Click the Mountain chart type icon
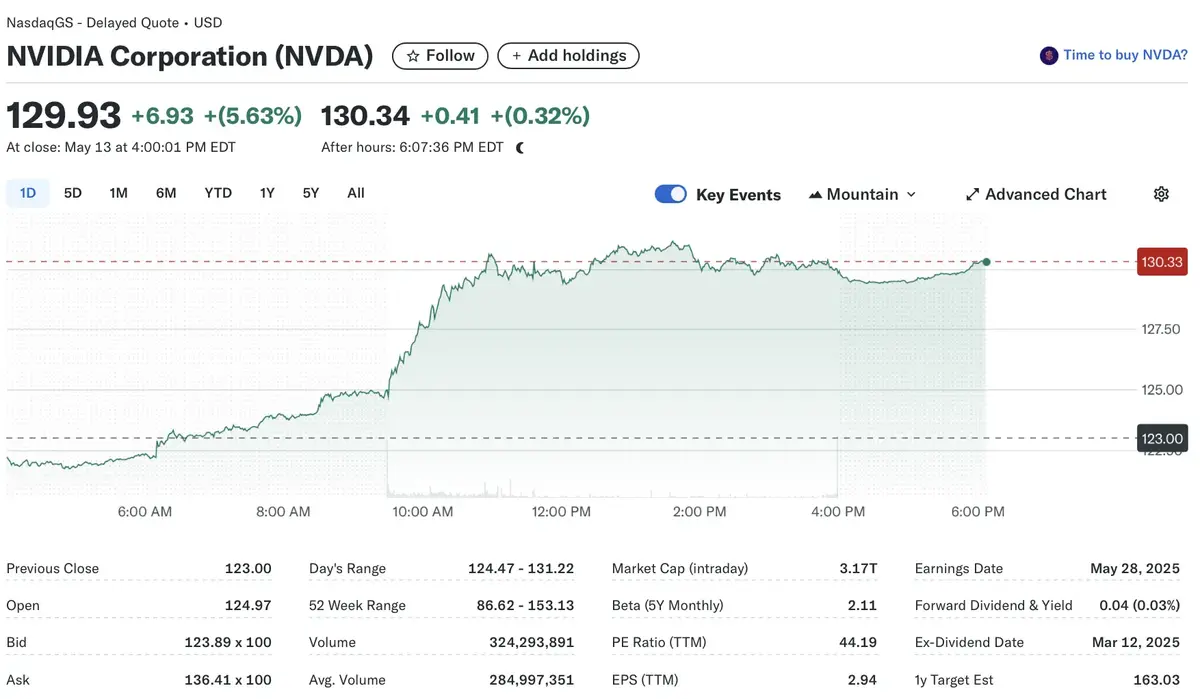Screen dimensions: 1200x699 (x=815, y=194)
